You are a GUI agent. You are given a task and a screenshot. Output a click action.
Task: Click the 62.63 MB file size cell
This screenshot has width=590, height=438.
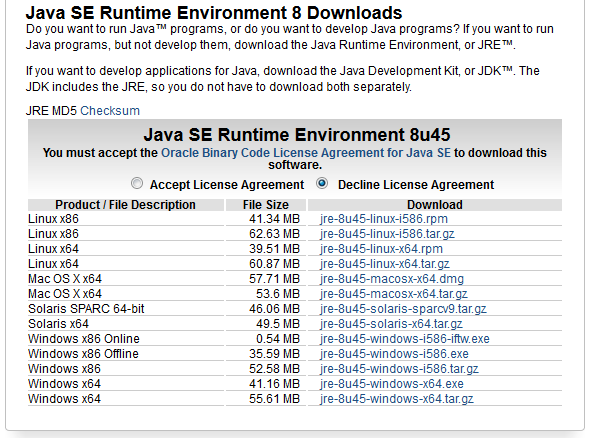tap(266, 234)
